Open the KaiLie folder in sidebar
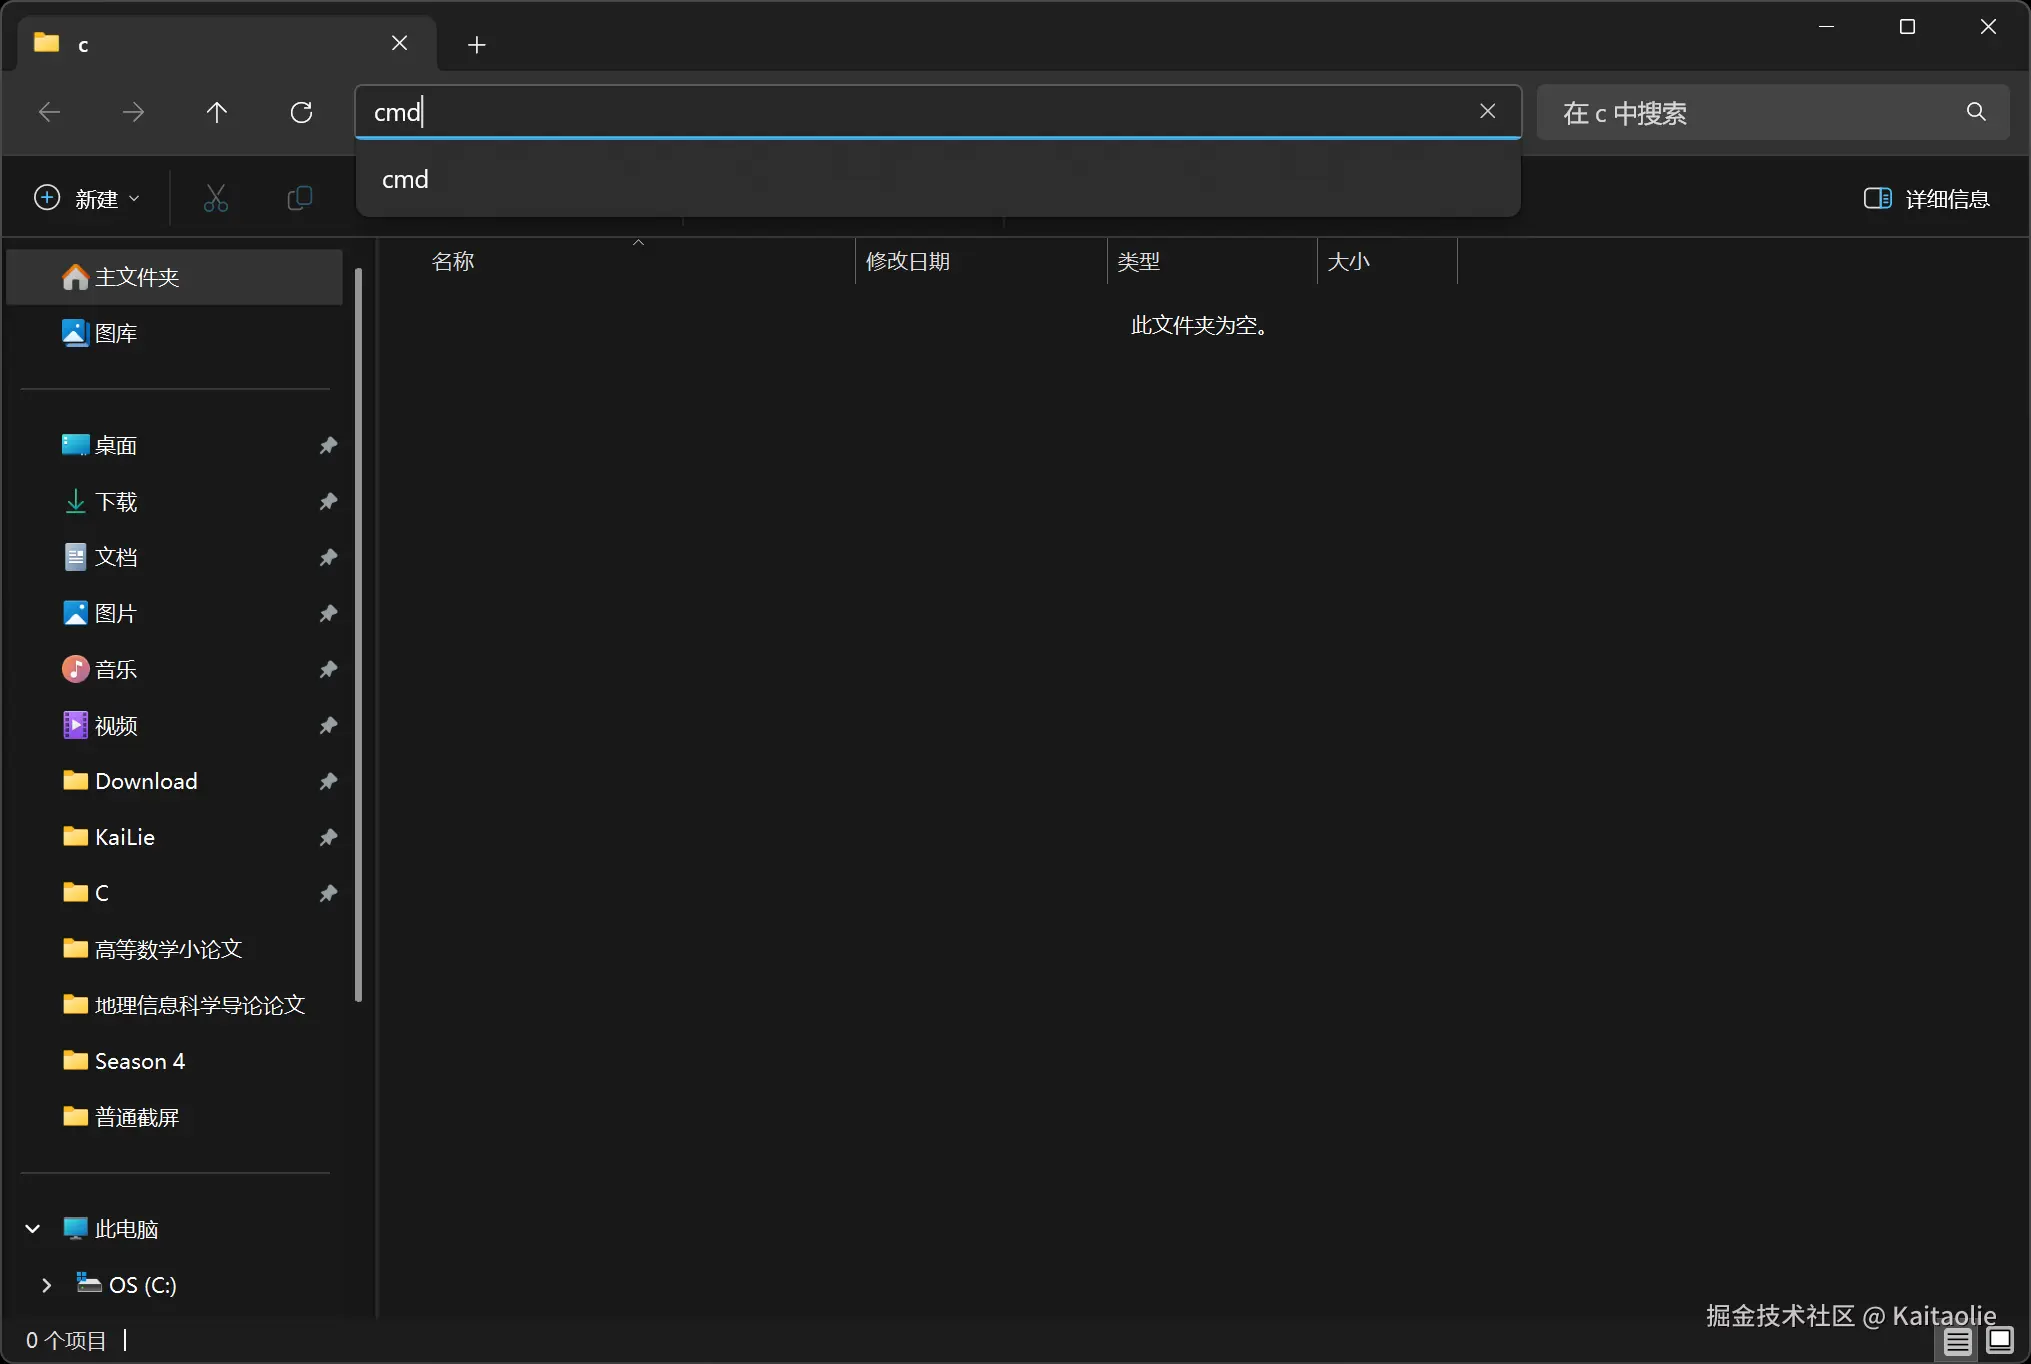Viewport: 2031px width, 1364px height. pos(125,837)
